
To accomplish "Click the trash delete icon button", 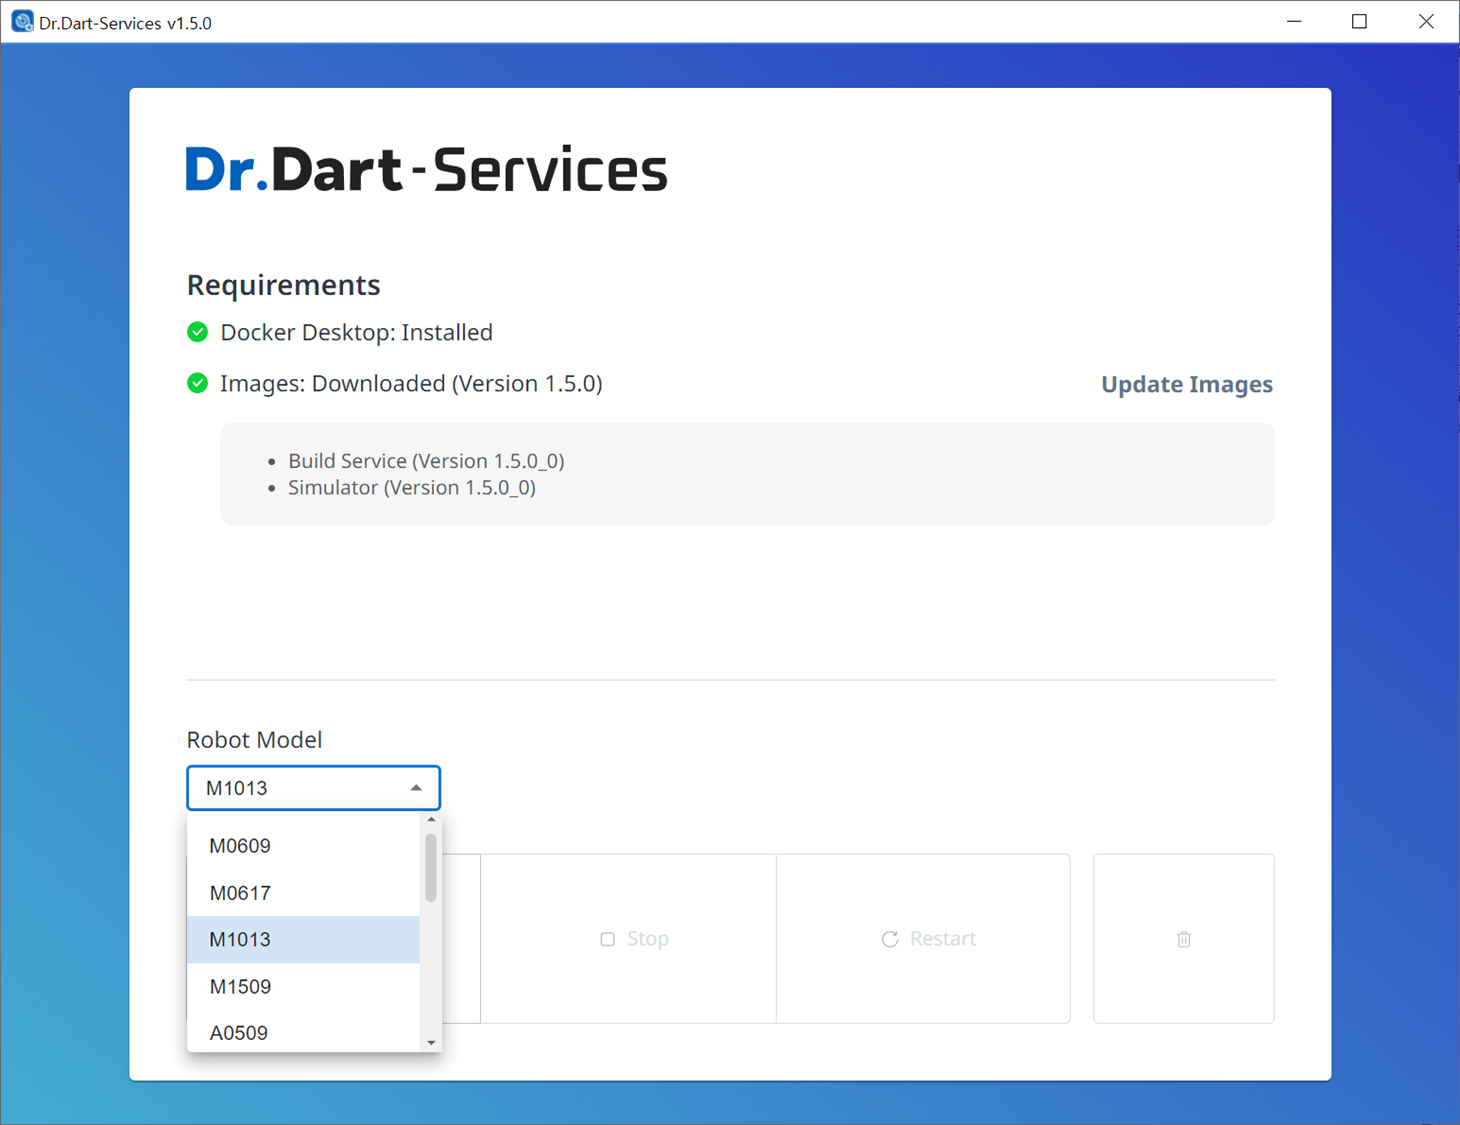I will click(x=1183, y=938).
